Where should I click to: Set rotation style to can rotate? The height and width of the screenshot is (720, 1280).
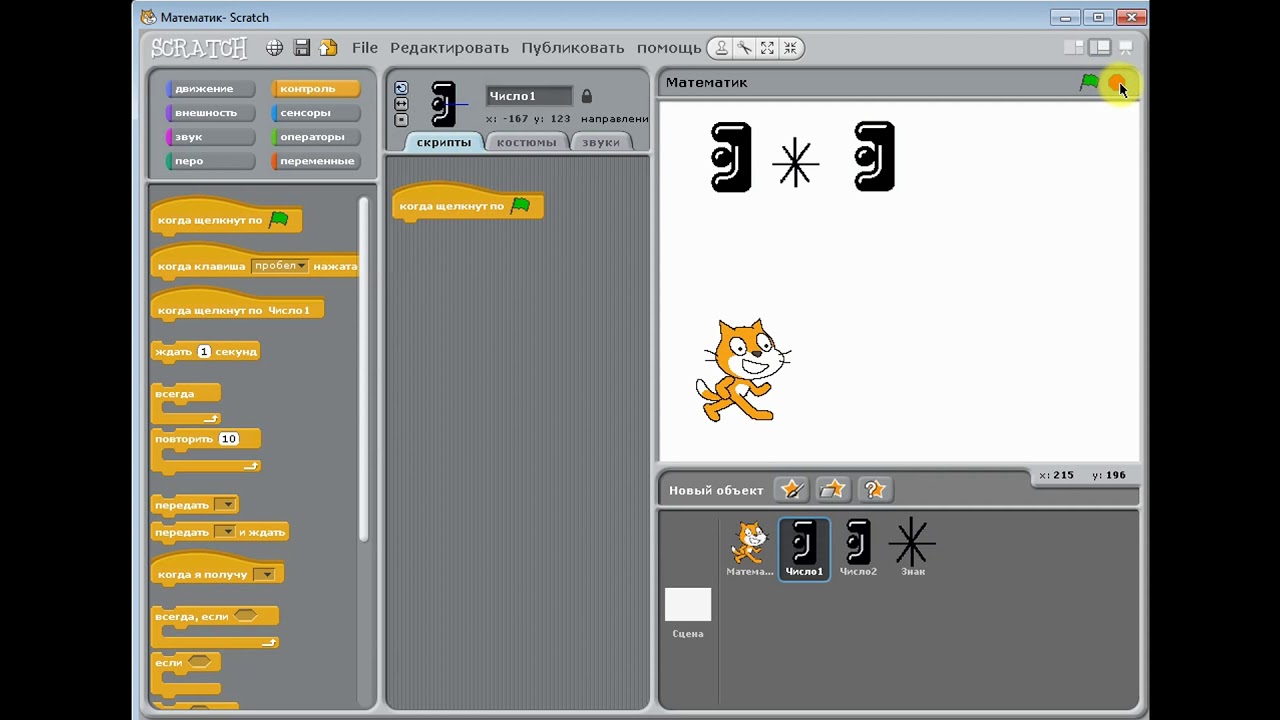coord(401,88)
